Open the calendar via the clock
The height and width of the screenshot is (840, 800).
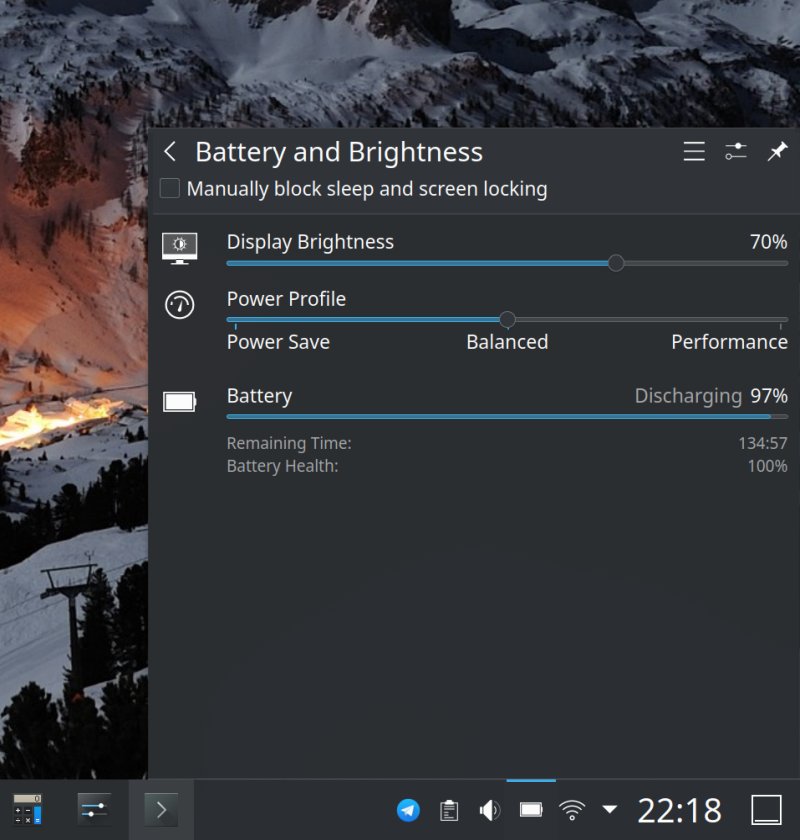(x=678, y=811)
